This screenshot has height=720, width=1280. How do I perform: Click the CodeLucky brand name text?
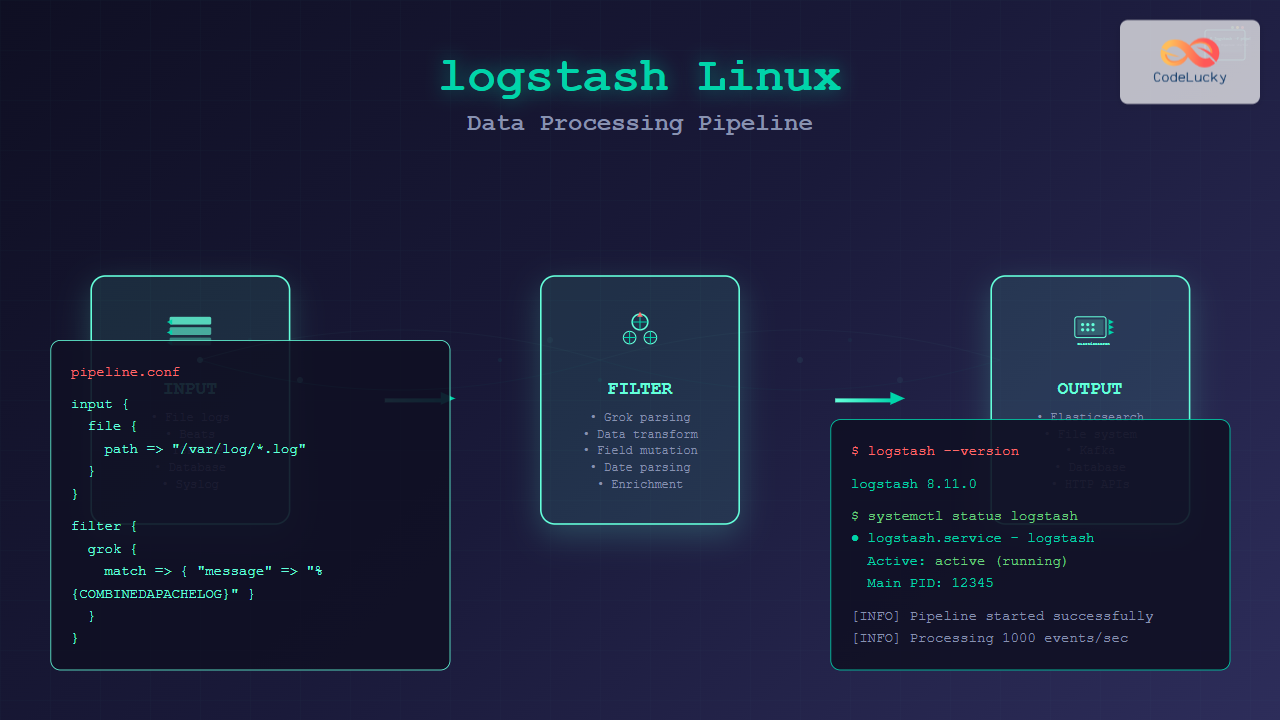[x=1189, y=77]
